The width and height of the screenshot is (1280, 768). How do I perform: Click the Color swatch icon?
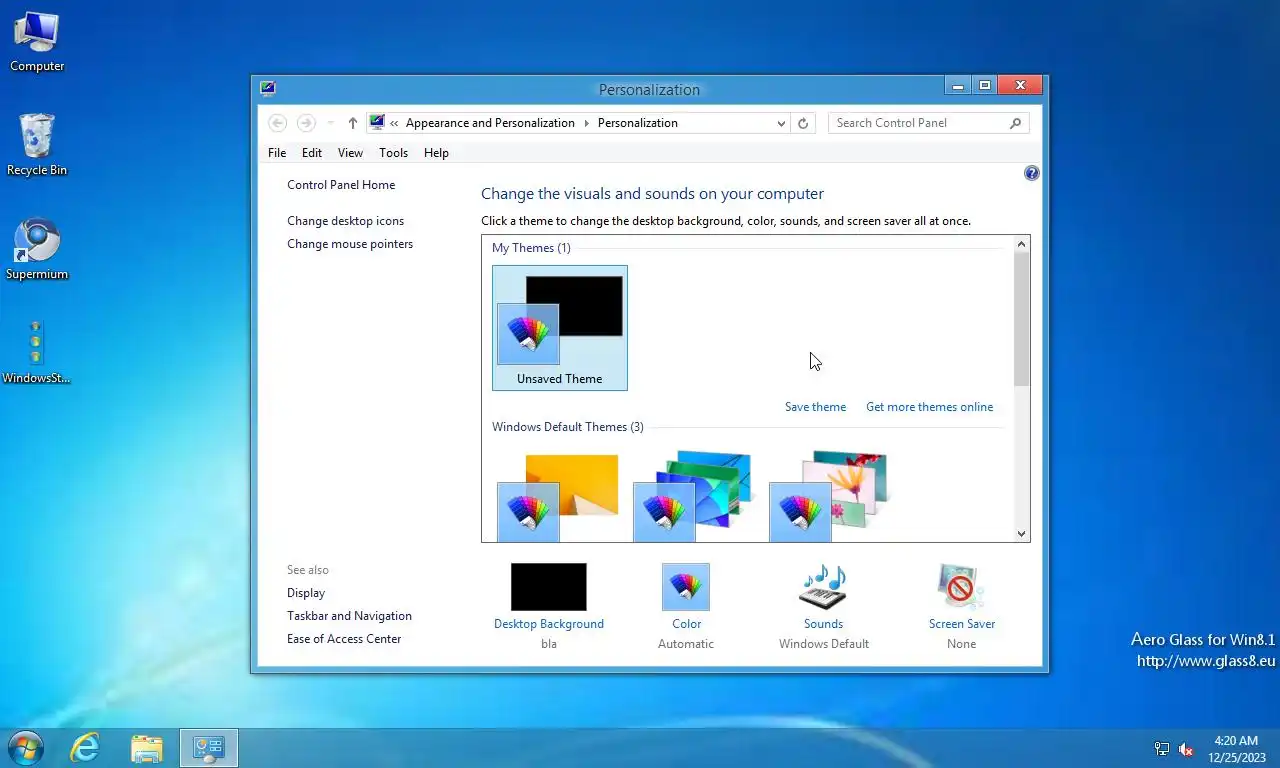click(x=686, y=586)
